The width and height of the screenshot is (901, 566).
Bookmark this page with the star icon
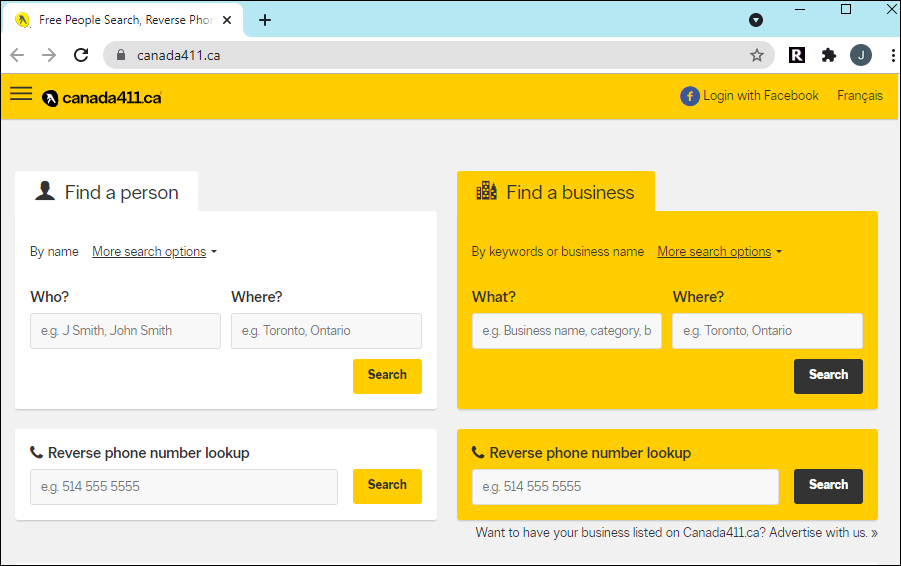tap(757, 55)
